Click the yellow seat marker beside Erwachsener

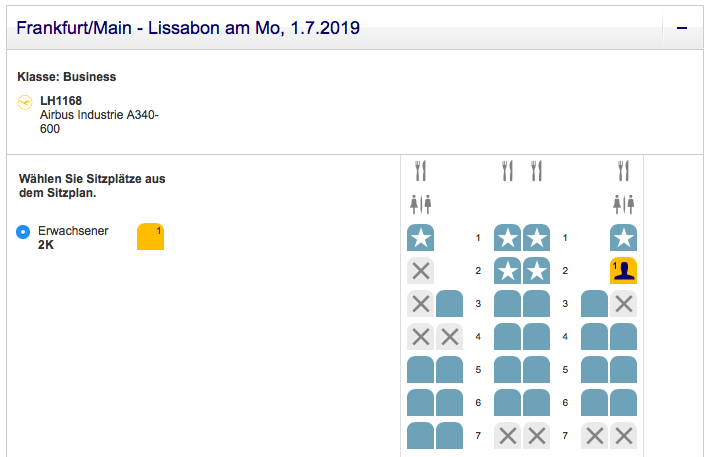[150, 237]
